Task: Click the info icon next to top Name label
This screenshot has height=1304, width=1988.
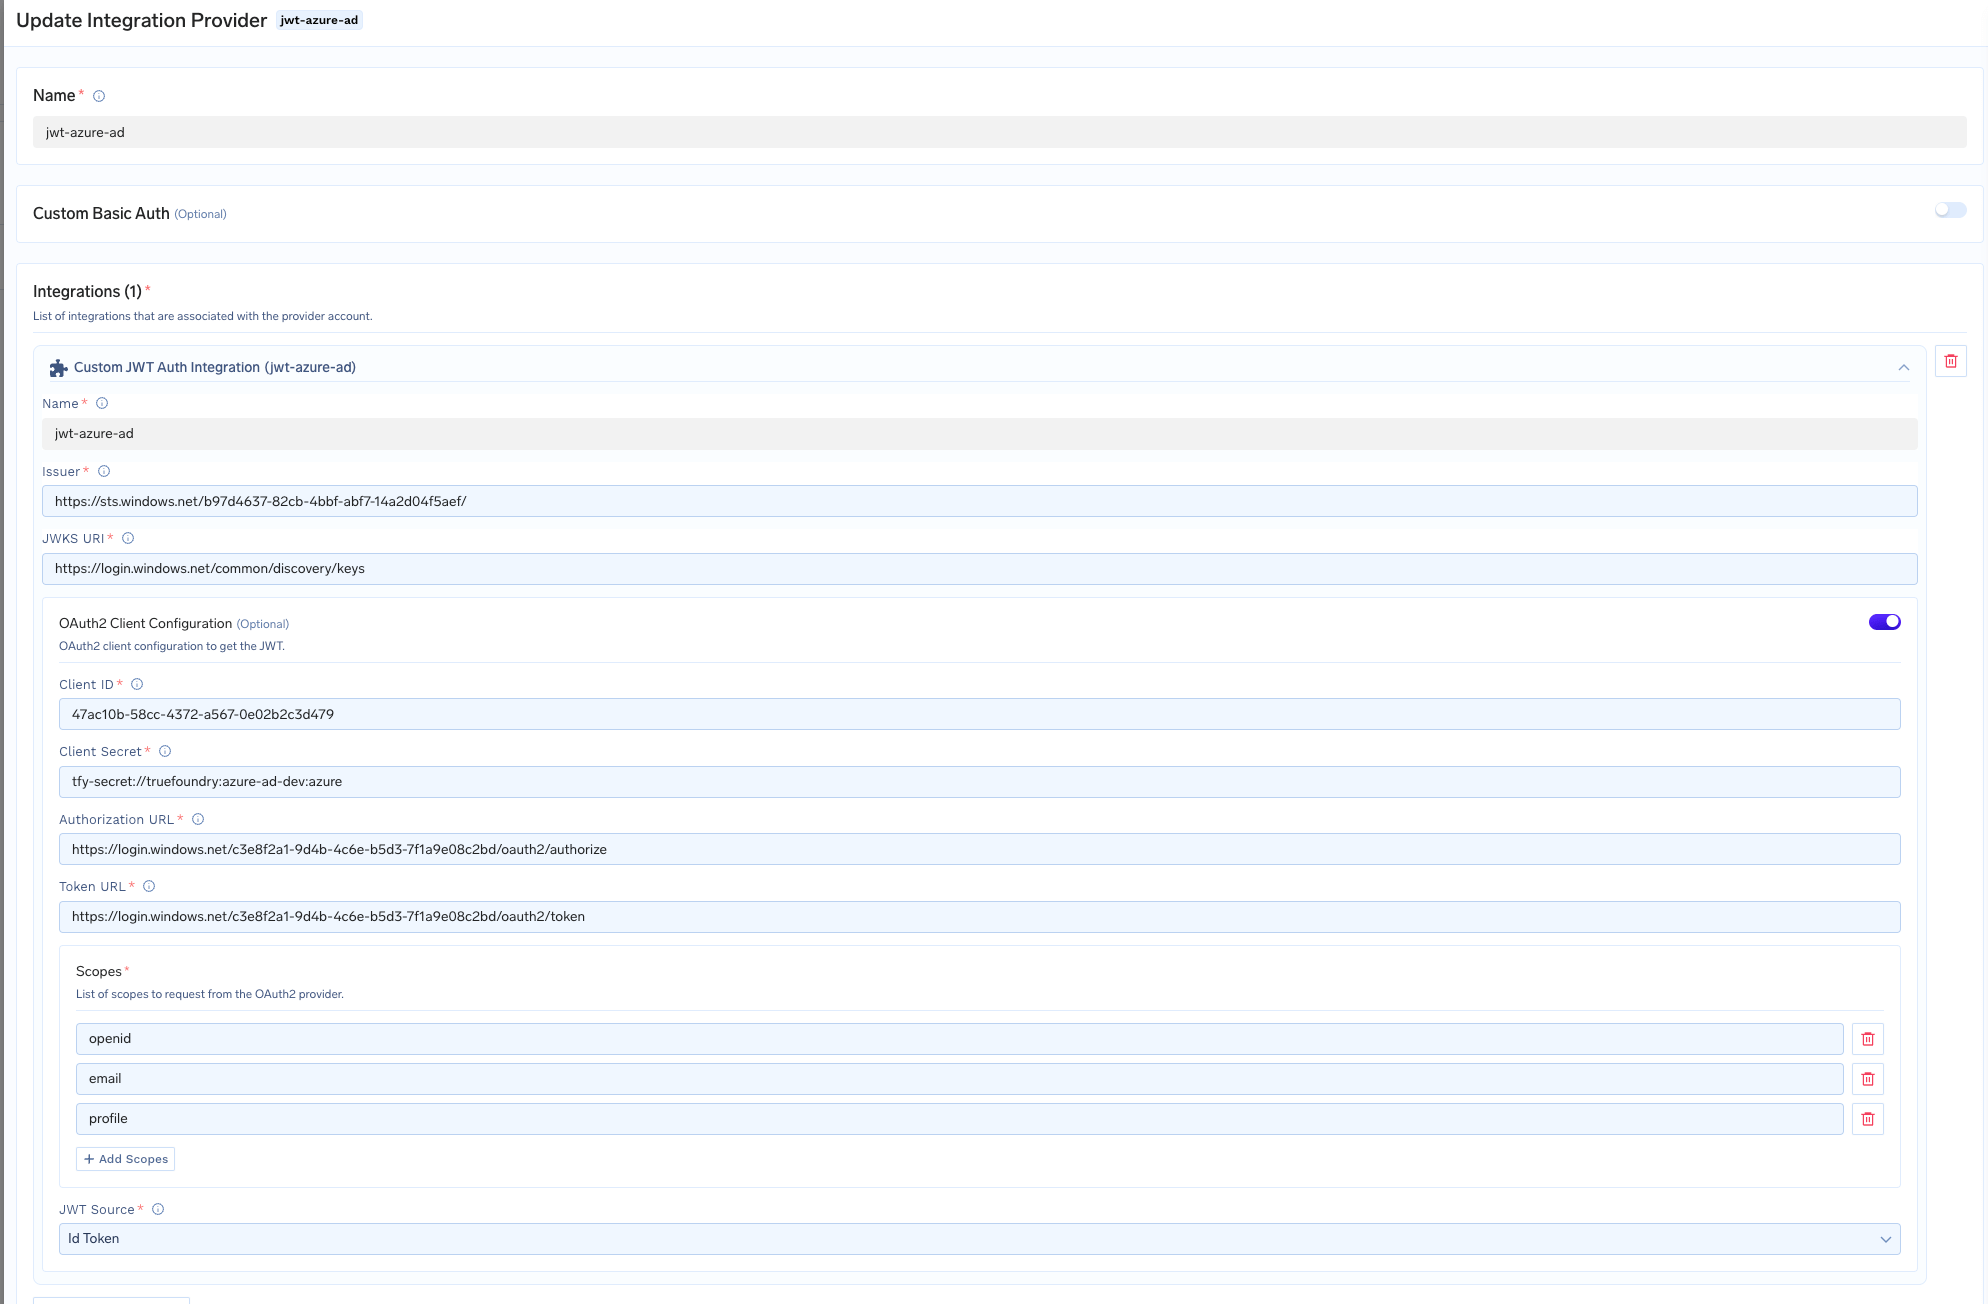Action: pos(99,96)
